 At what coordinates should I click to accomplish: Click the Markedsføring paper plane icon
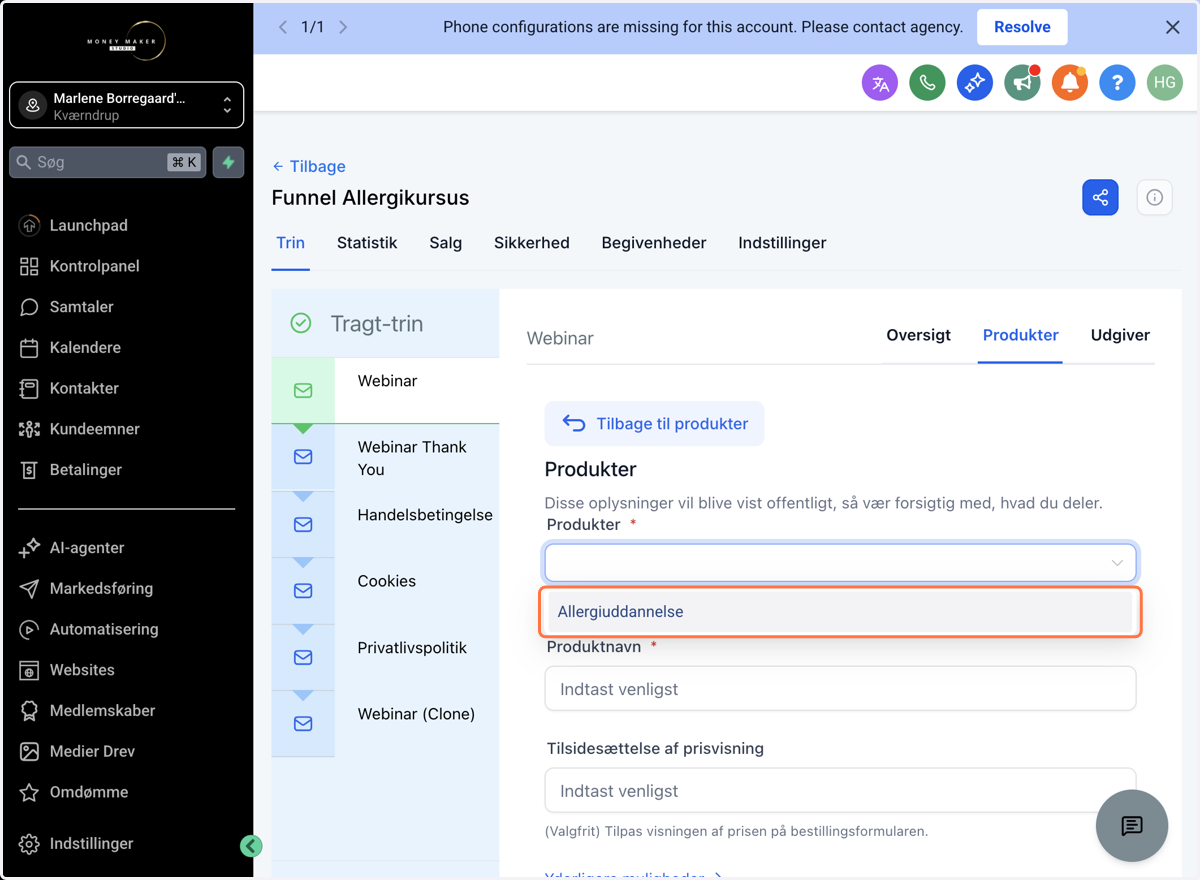tap(29, 589)
